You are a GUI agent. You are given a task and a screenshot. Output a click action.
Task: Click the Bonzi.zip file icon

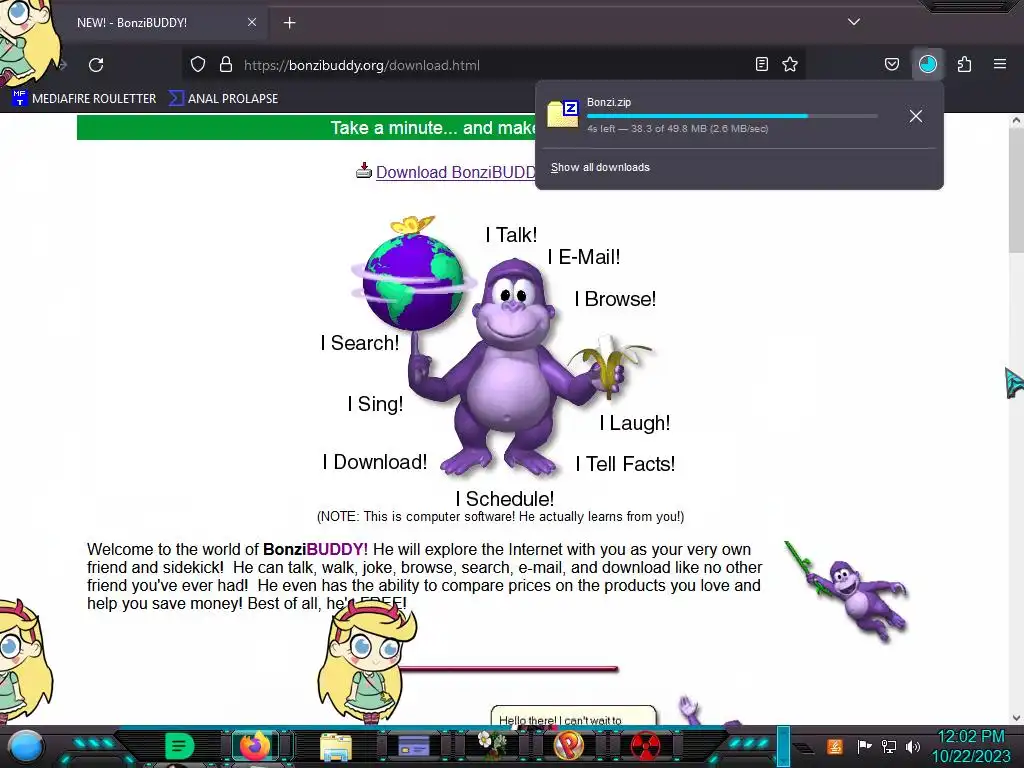(x=562, y=114)
